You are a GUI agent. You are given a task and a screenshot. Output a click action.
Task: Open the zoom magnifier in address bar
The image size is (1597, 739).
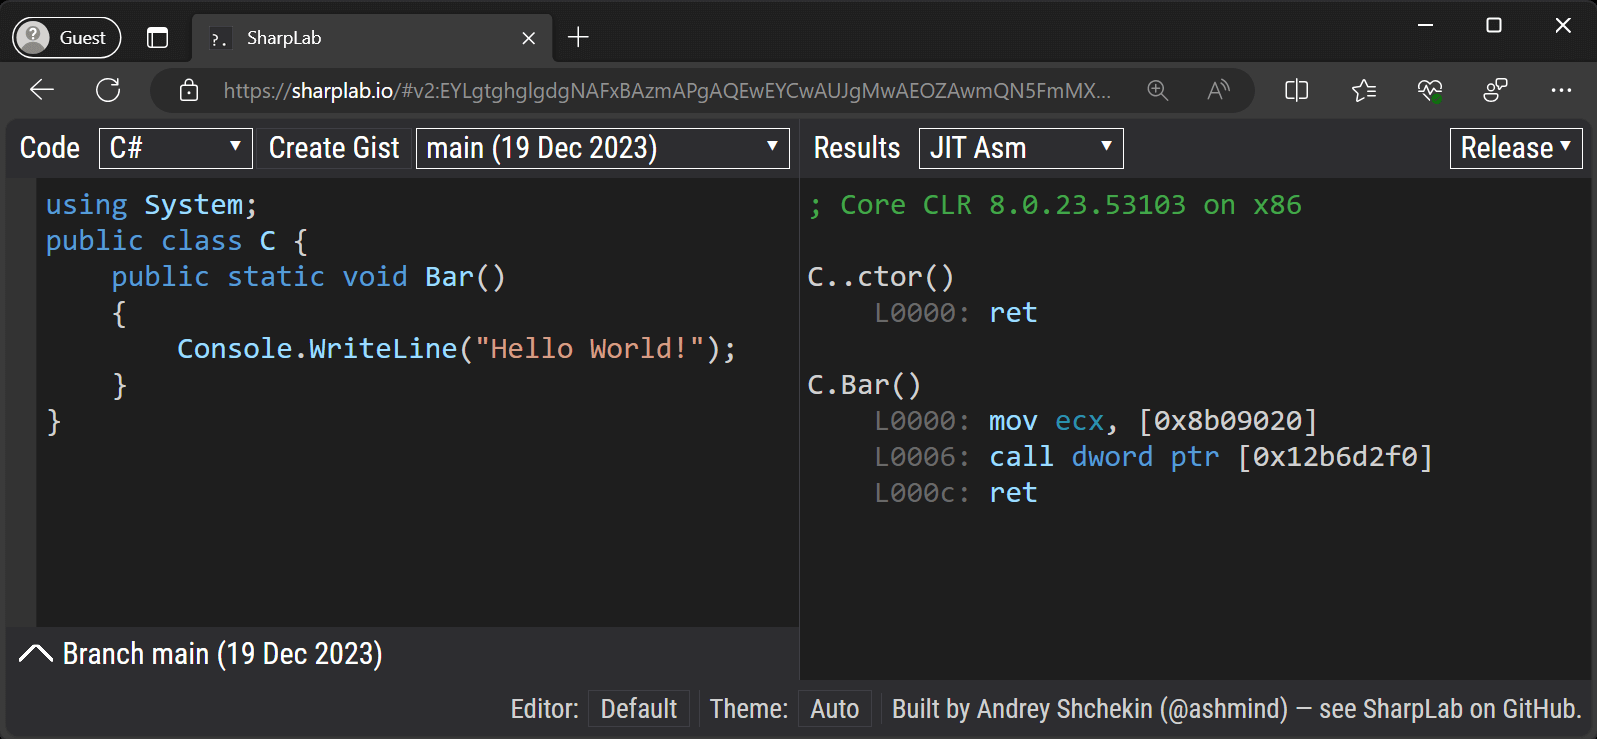coord(1157,90)
